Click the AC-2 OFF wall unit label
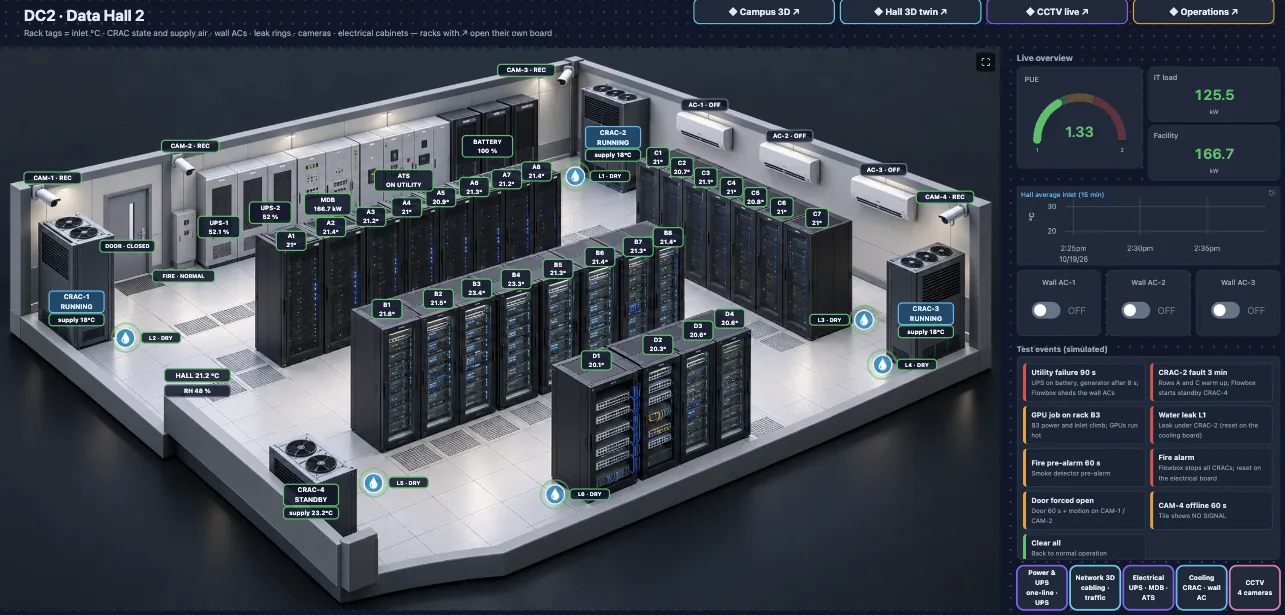The width and height of the screenshot is (1285, 615). click(788, 136)
